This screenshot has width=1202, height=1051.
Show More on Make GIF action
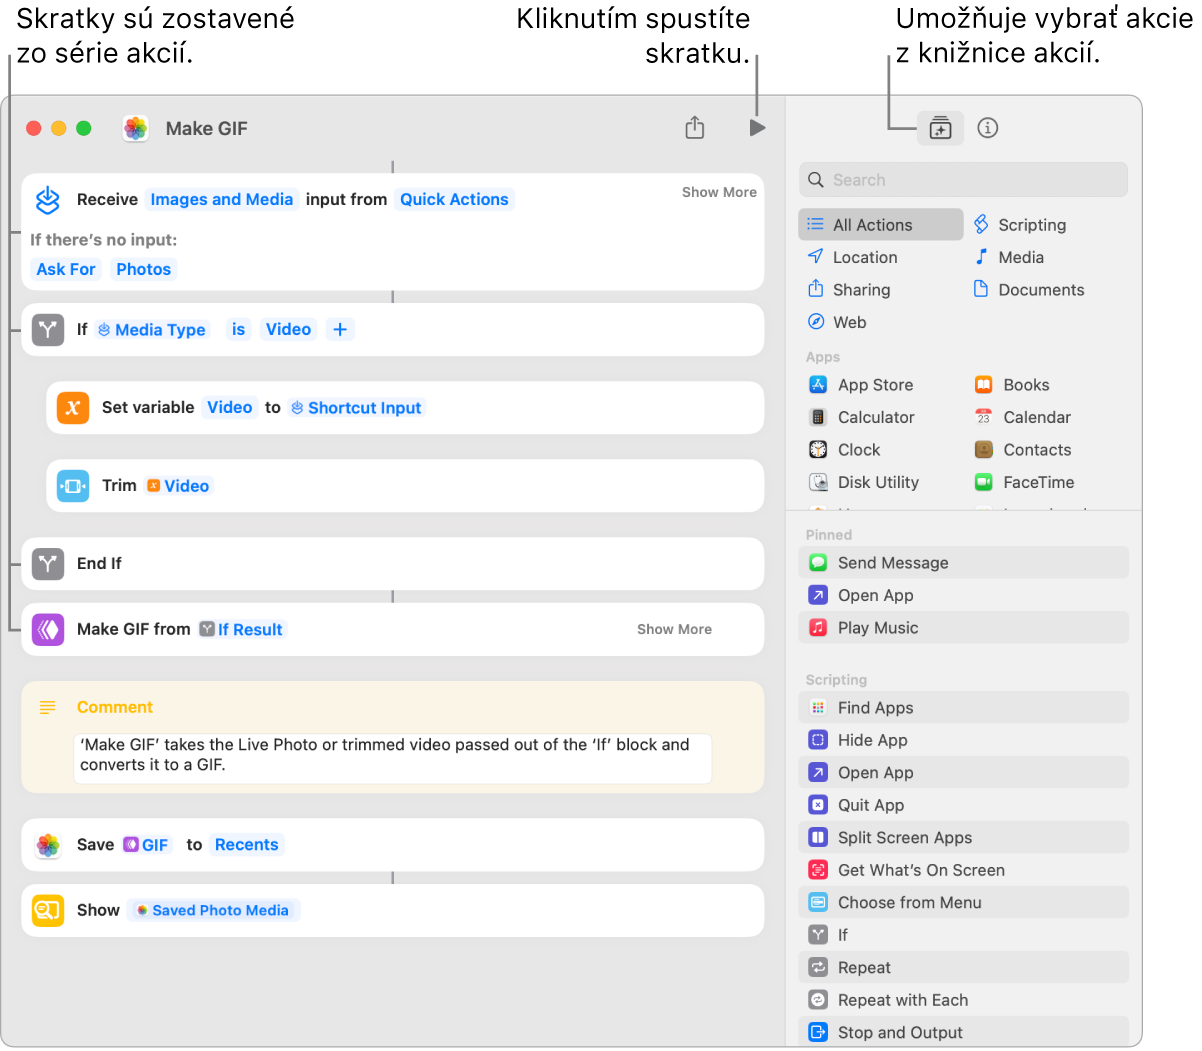[674, 629]
